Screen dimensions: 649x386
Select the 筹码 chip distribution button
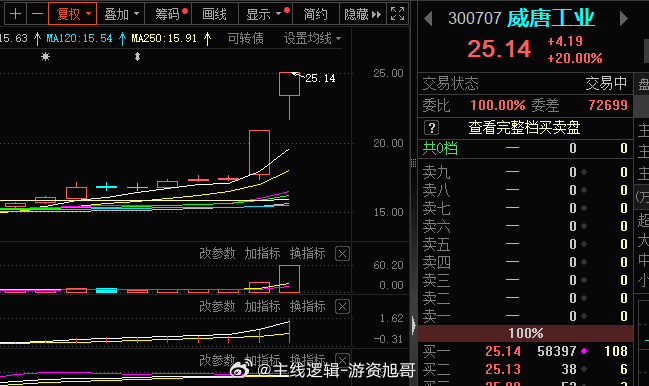(x=169, y=14)
